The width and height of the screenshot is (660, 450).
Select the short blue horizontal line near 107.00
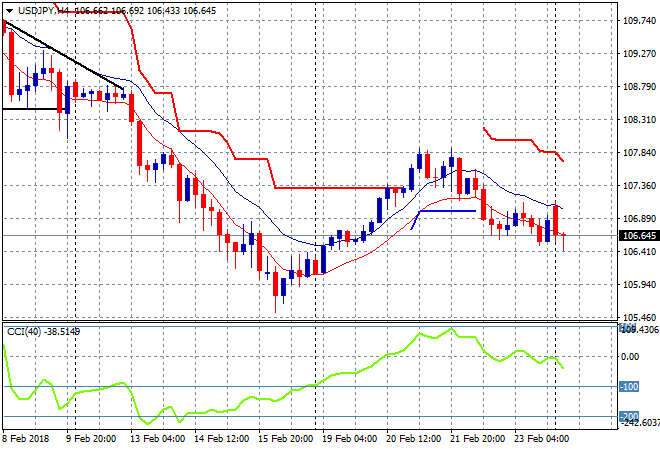pos(447,211)
